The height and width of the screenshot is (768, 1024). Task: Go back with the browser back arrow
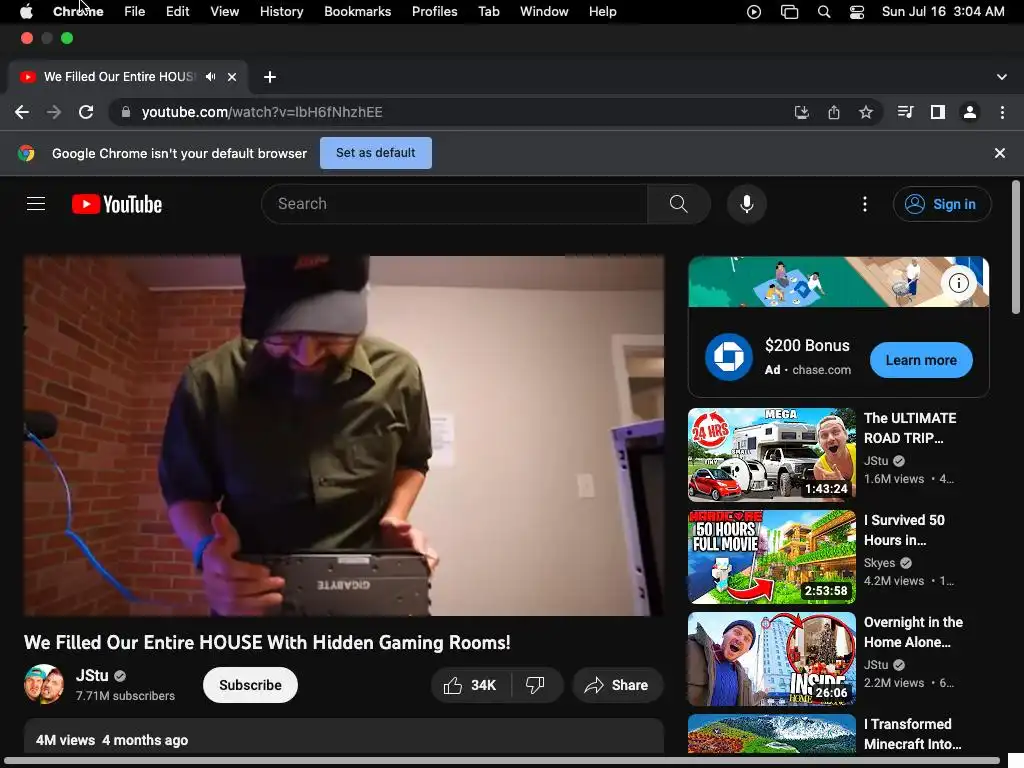point(22,112)
